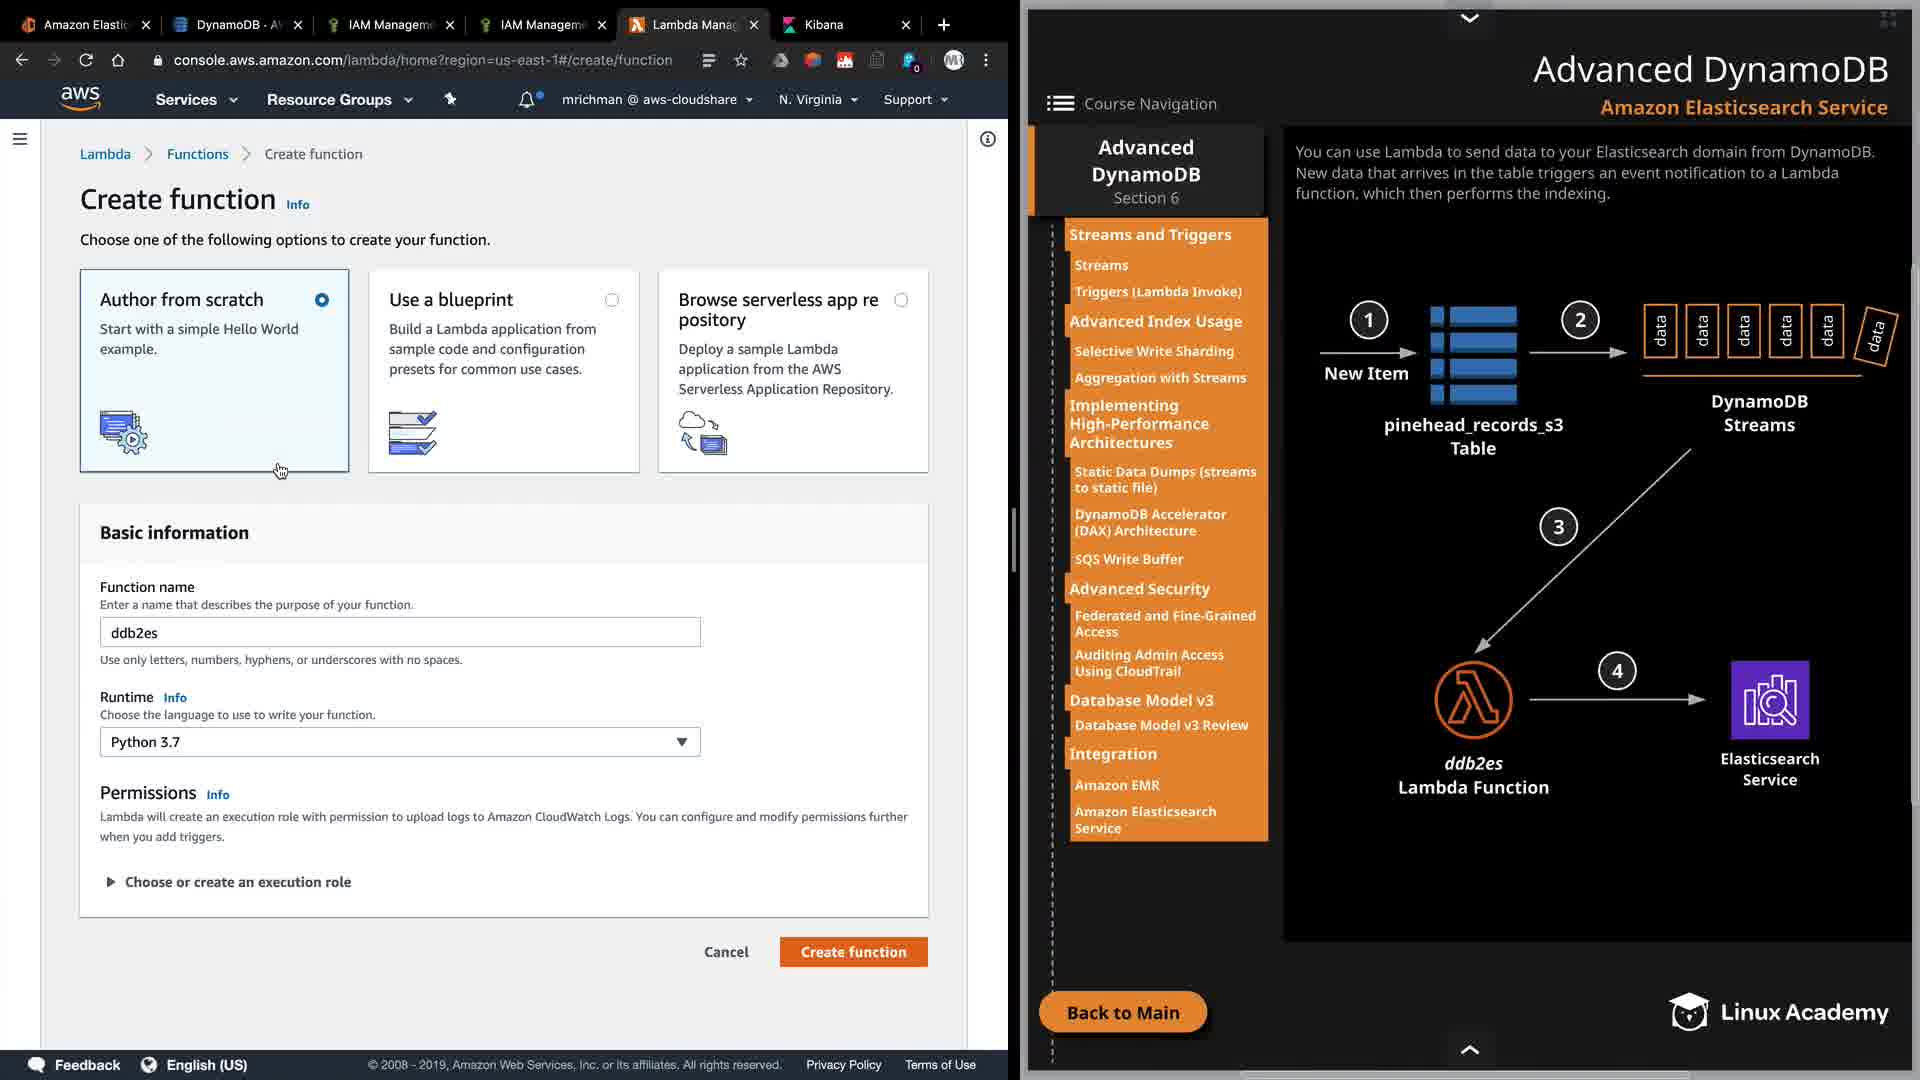Click the vertical scrollbar of the course panel
Screen dimensions: 1920x1080
(x=1914, y=530)
